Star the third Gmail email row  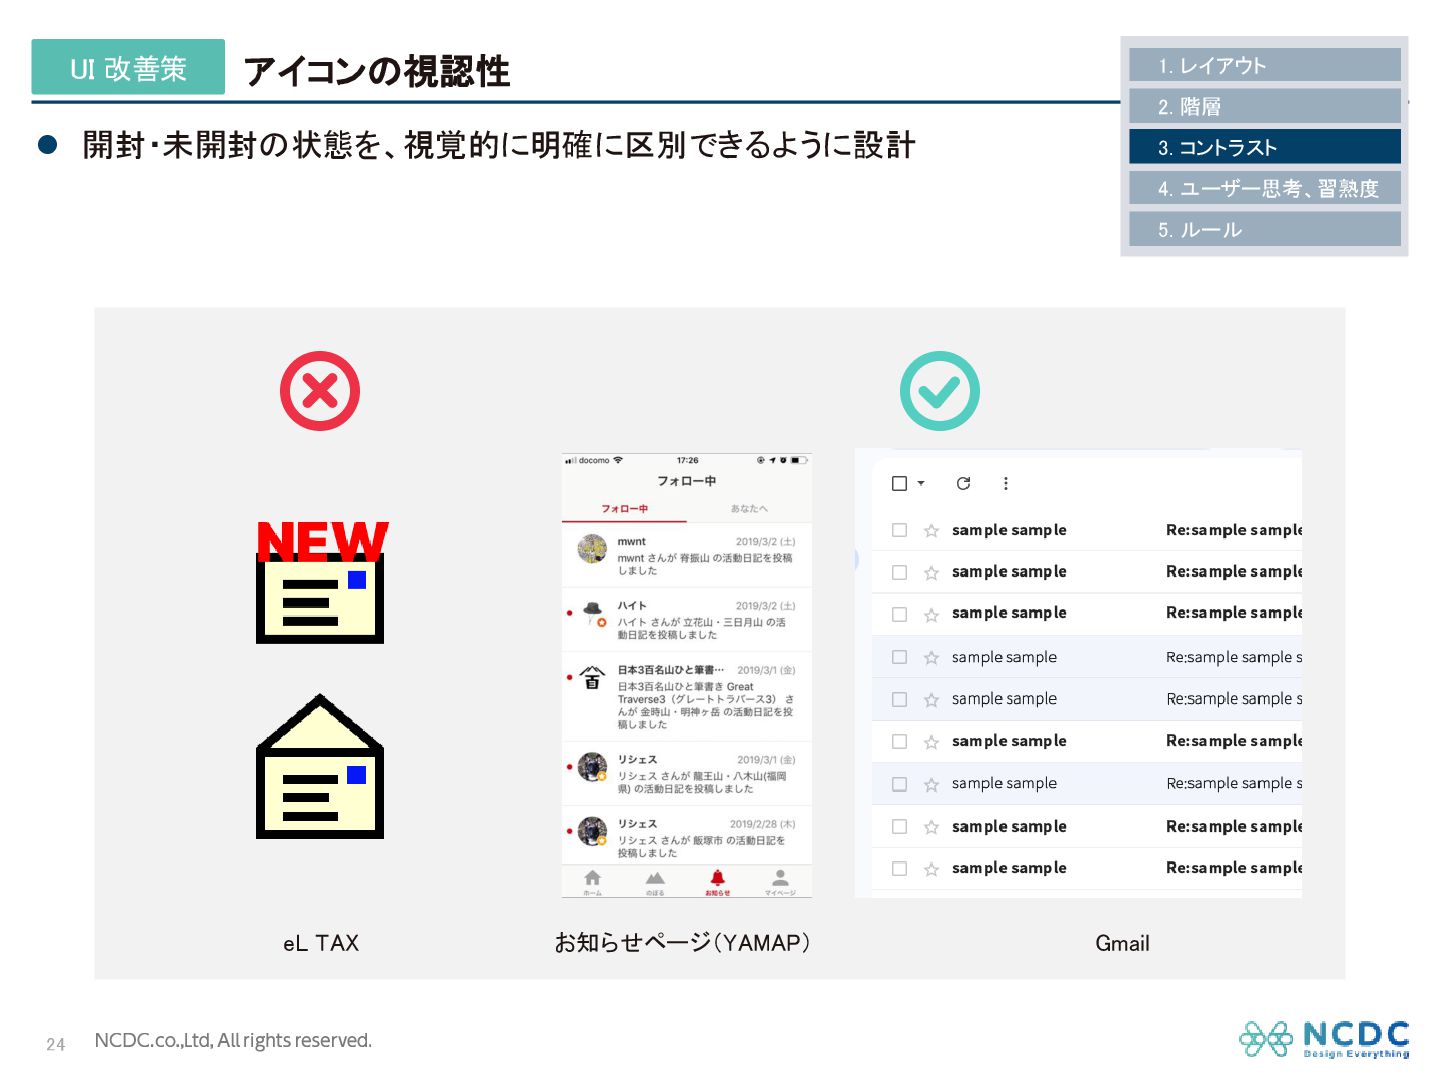(x=931, y=614)
